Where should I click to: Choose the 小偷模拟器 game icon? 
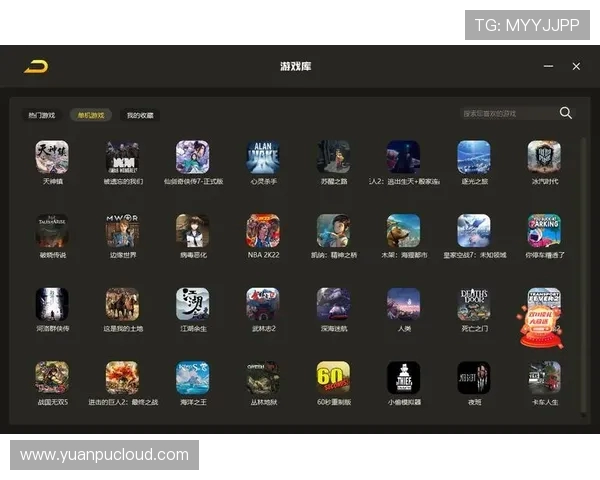pyautogui.click(x=404, y=378)
